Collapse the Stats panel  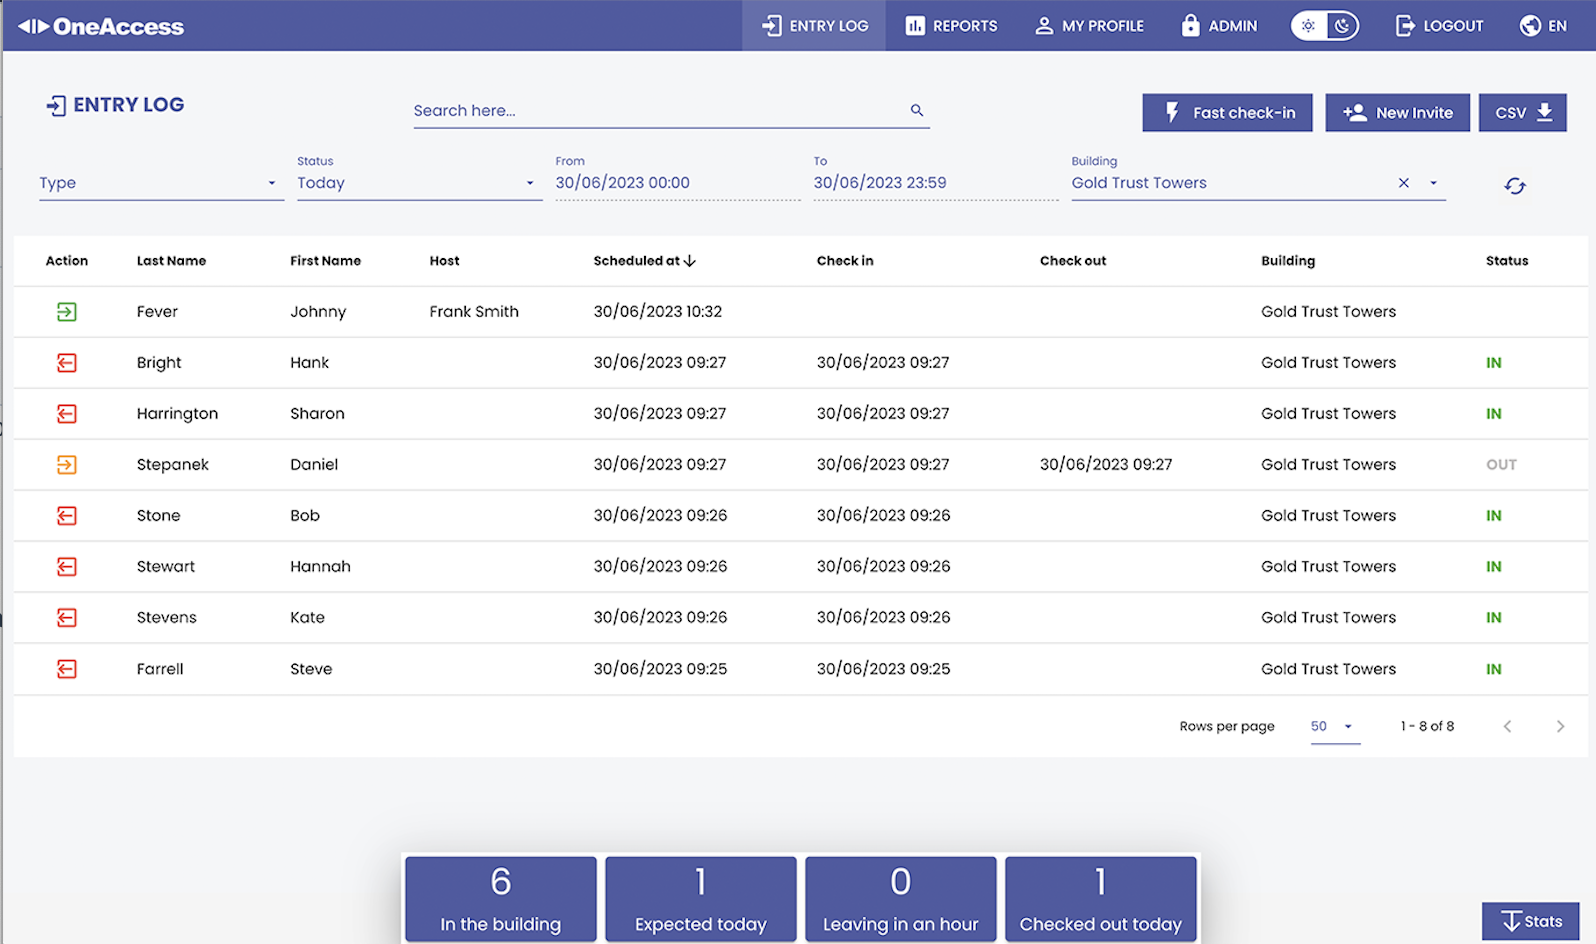click(1530, 921)
